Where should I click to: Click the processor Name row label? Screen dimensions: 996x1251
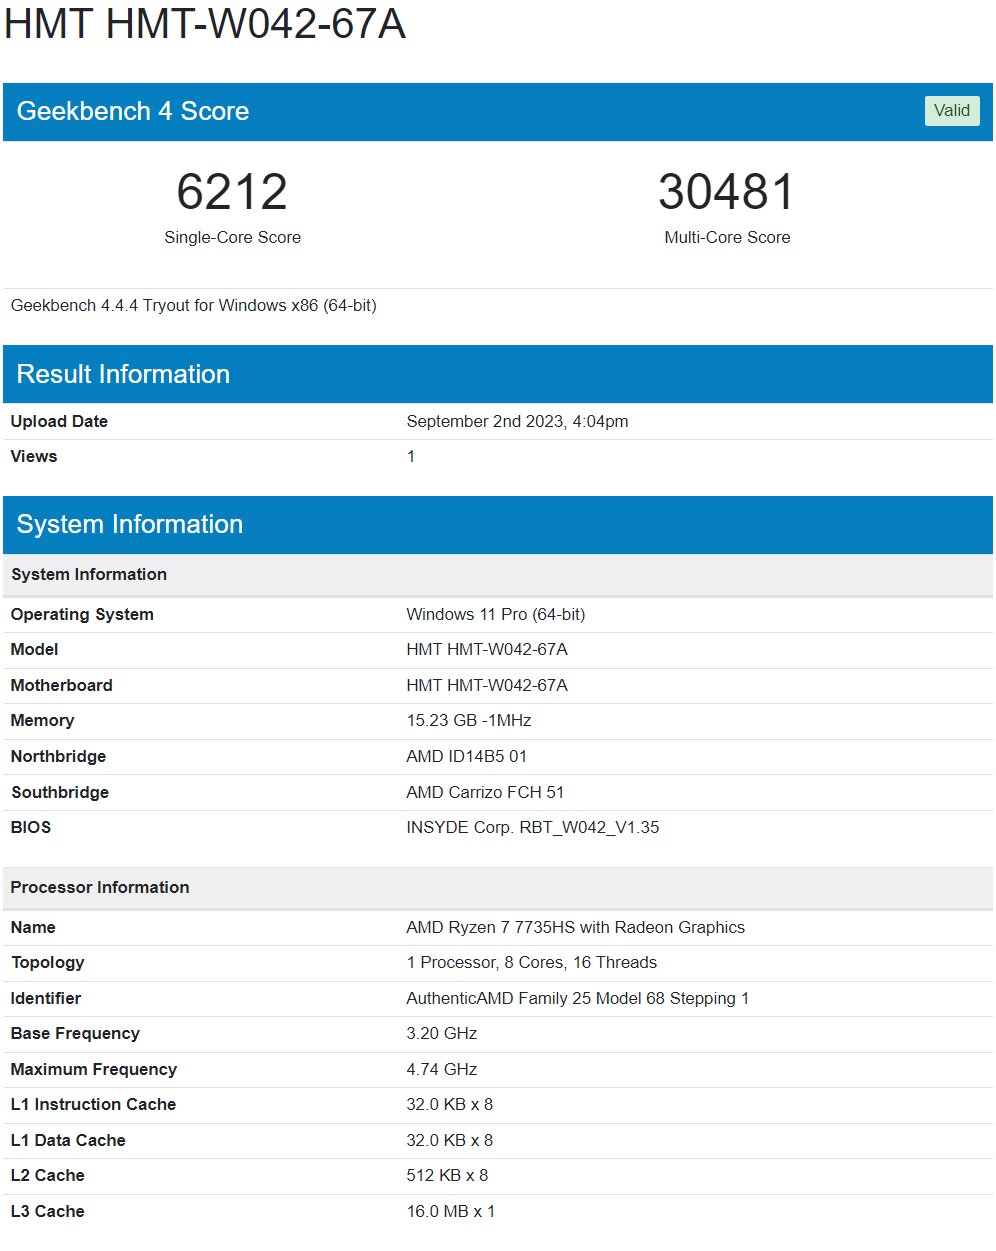click(x=33, y=927)
